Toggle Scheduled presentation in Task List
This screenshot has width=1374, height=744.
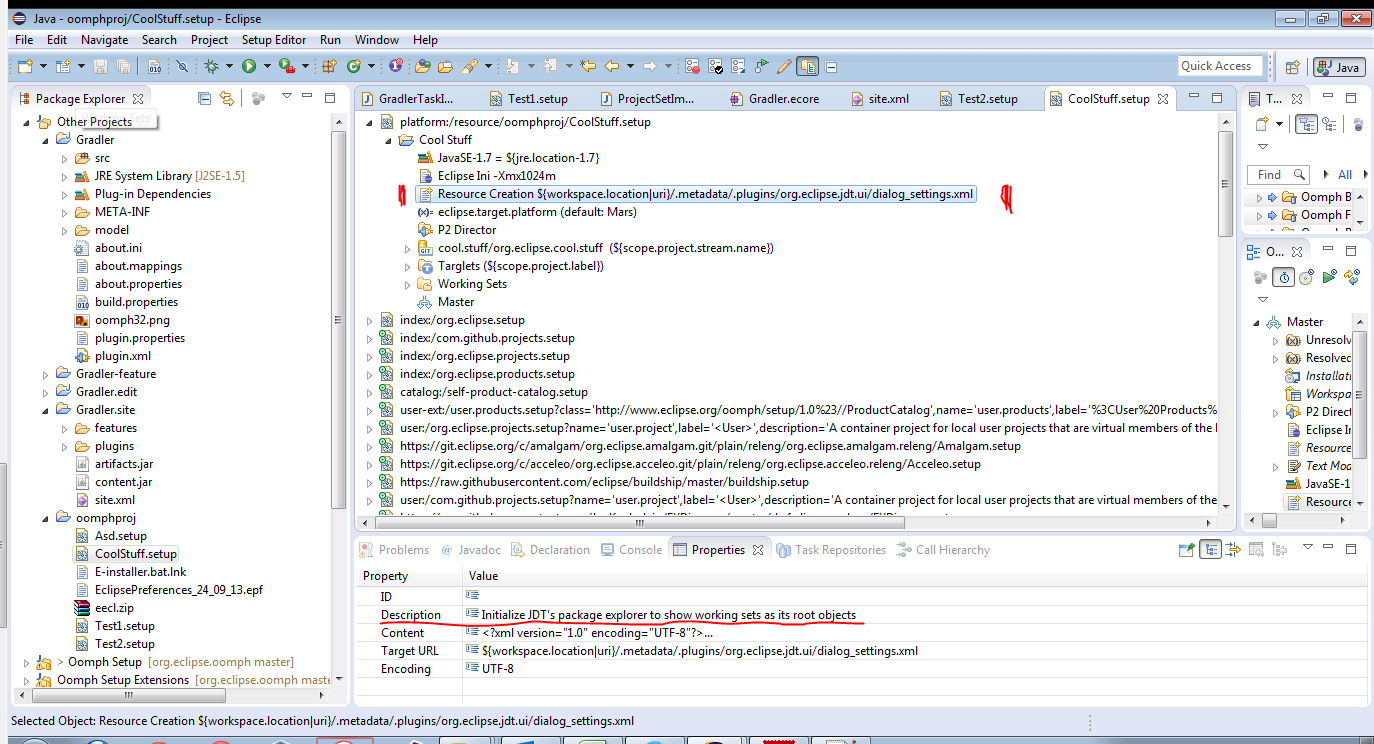[x=1329, y=124]
